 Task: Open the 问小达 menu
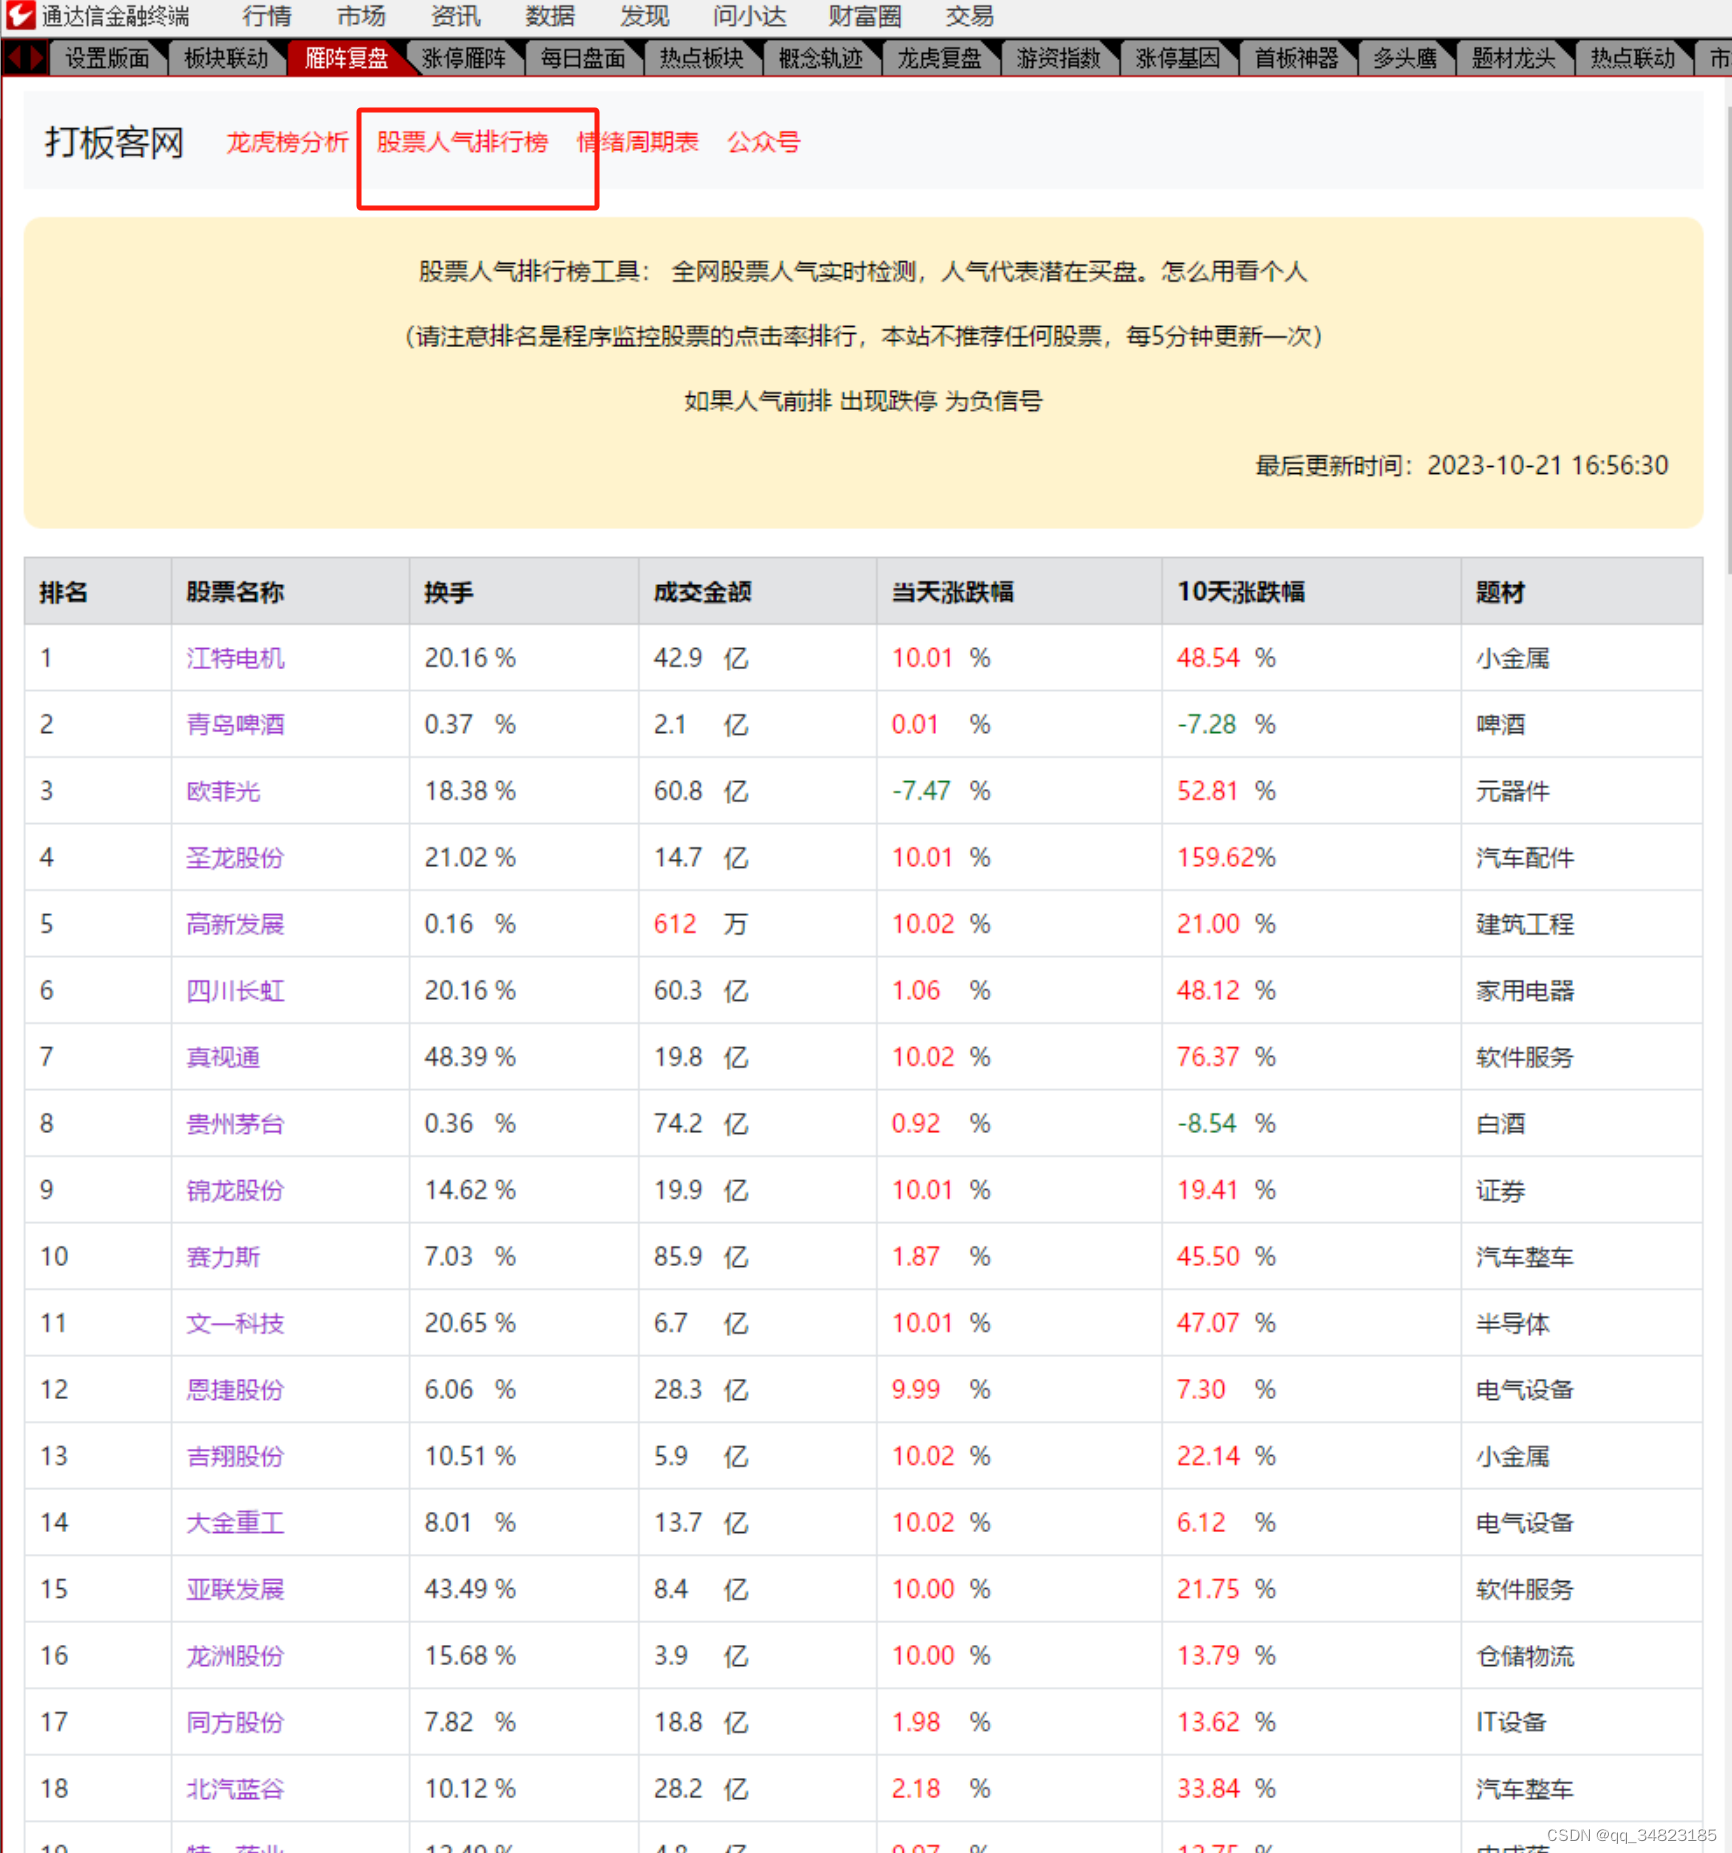(x=749, y=16)
